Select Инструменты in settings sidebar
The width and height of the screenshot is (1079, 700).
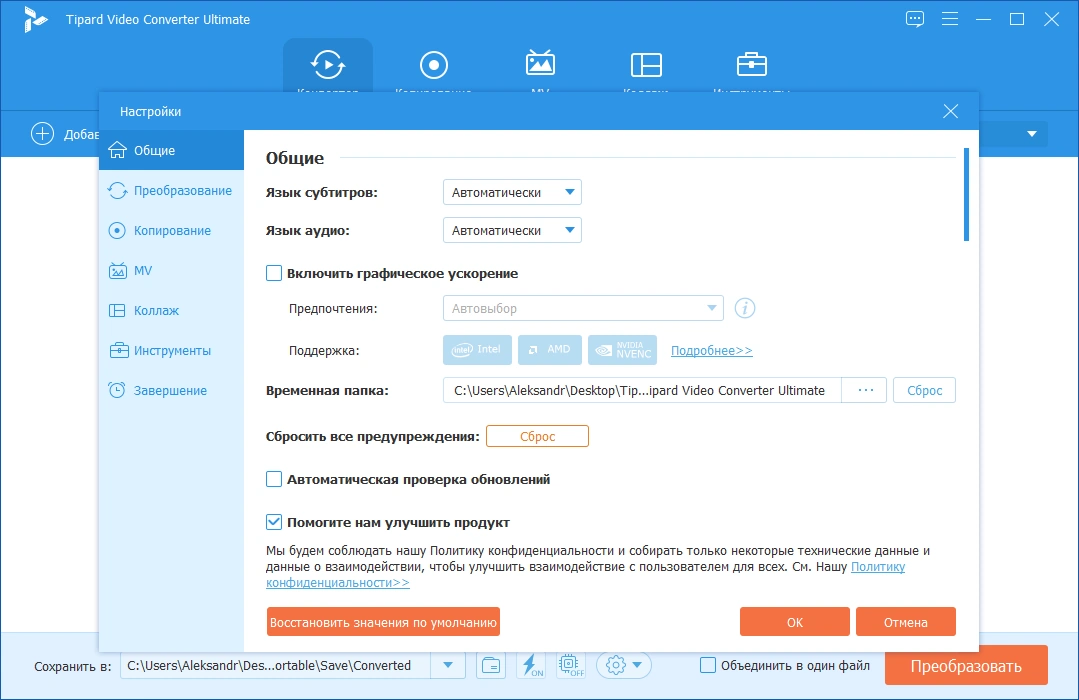click(171, 350)
